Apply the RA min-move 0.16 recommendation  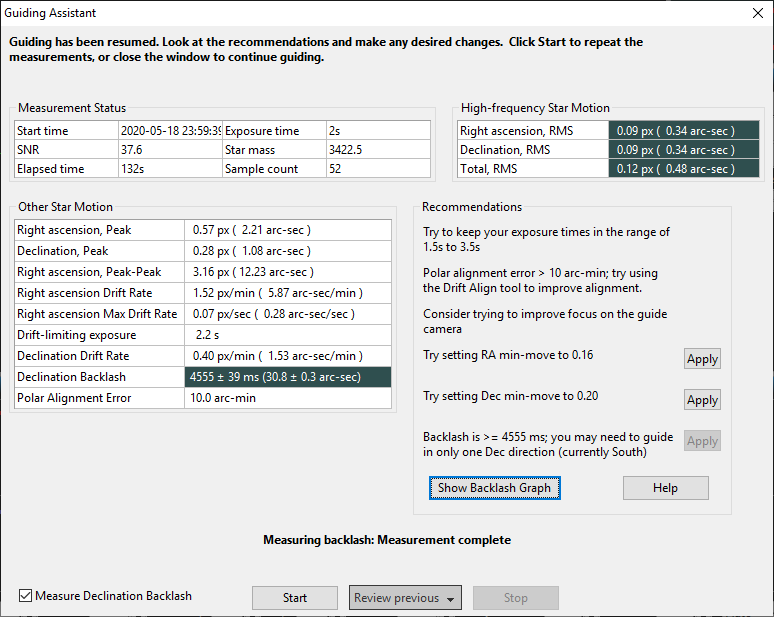click(x=702, y=359)
